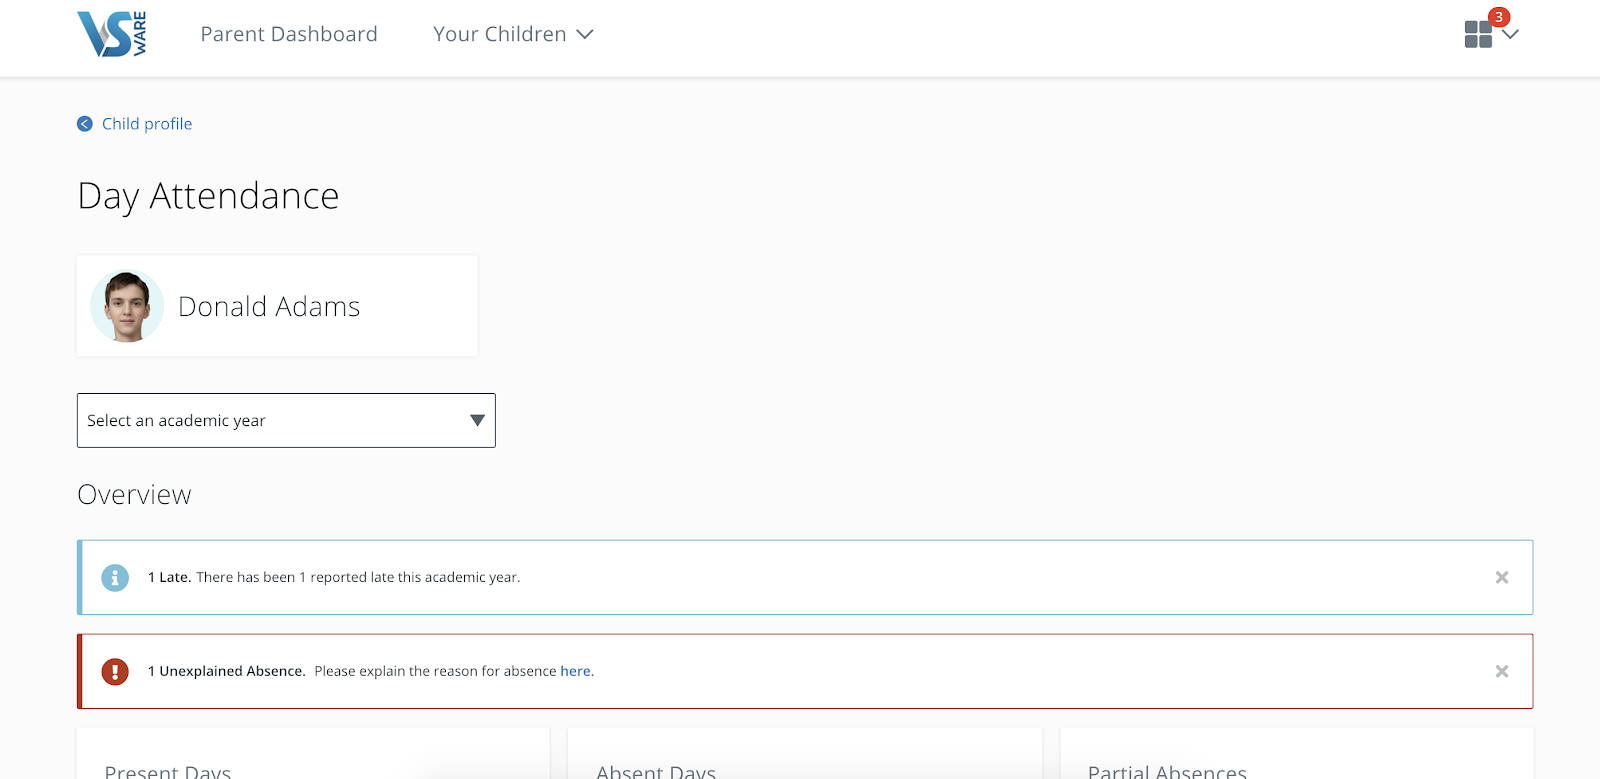Follow the "here" link to explain absence
Viewport: 1600px width, 779px height.
point(576,671)
